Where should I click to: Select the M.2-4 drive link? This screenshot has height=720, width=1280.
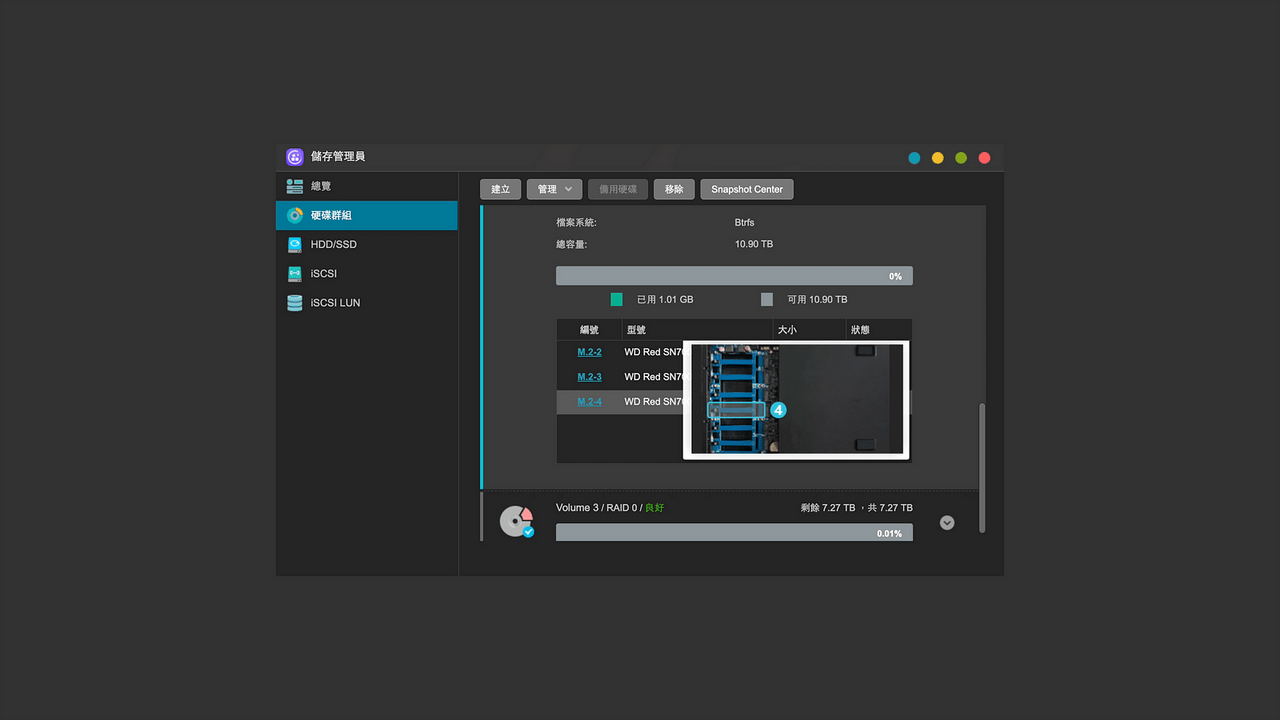click(589, 402)
